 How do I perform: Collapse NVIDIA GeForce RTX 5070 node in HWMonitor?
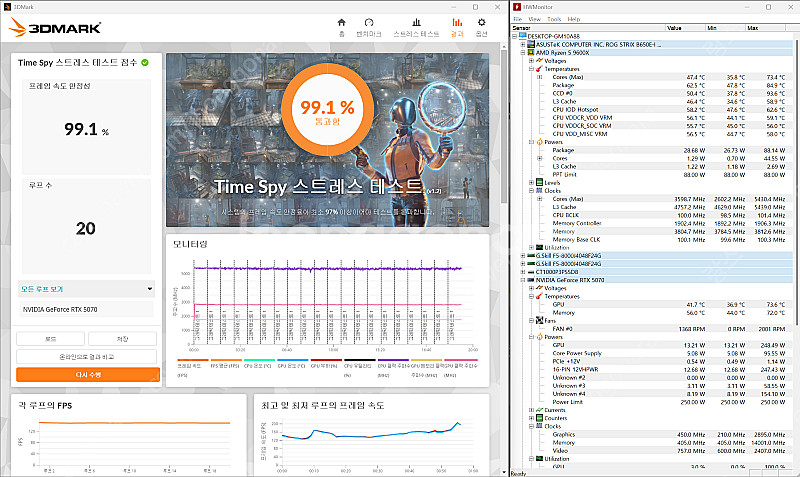[523, 280]
